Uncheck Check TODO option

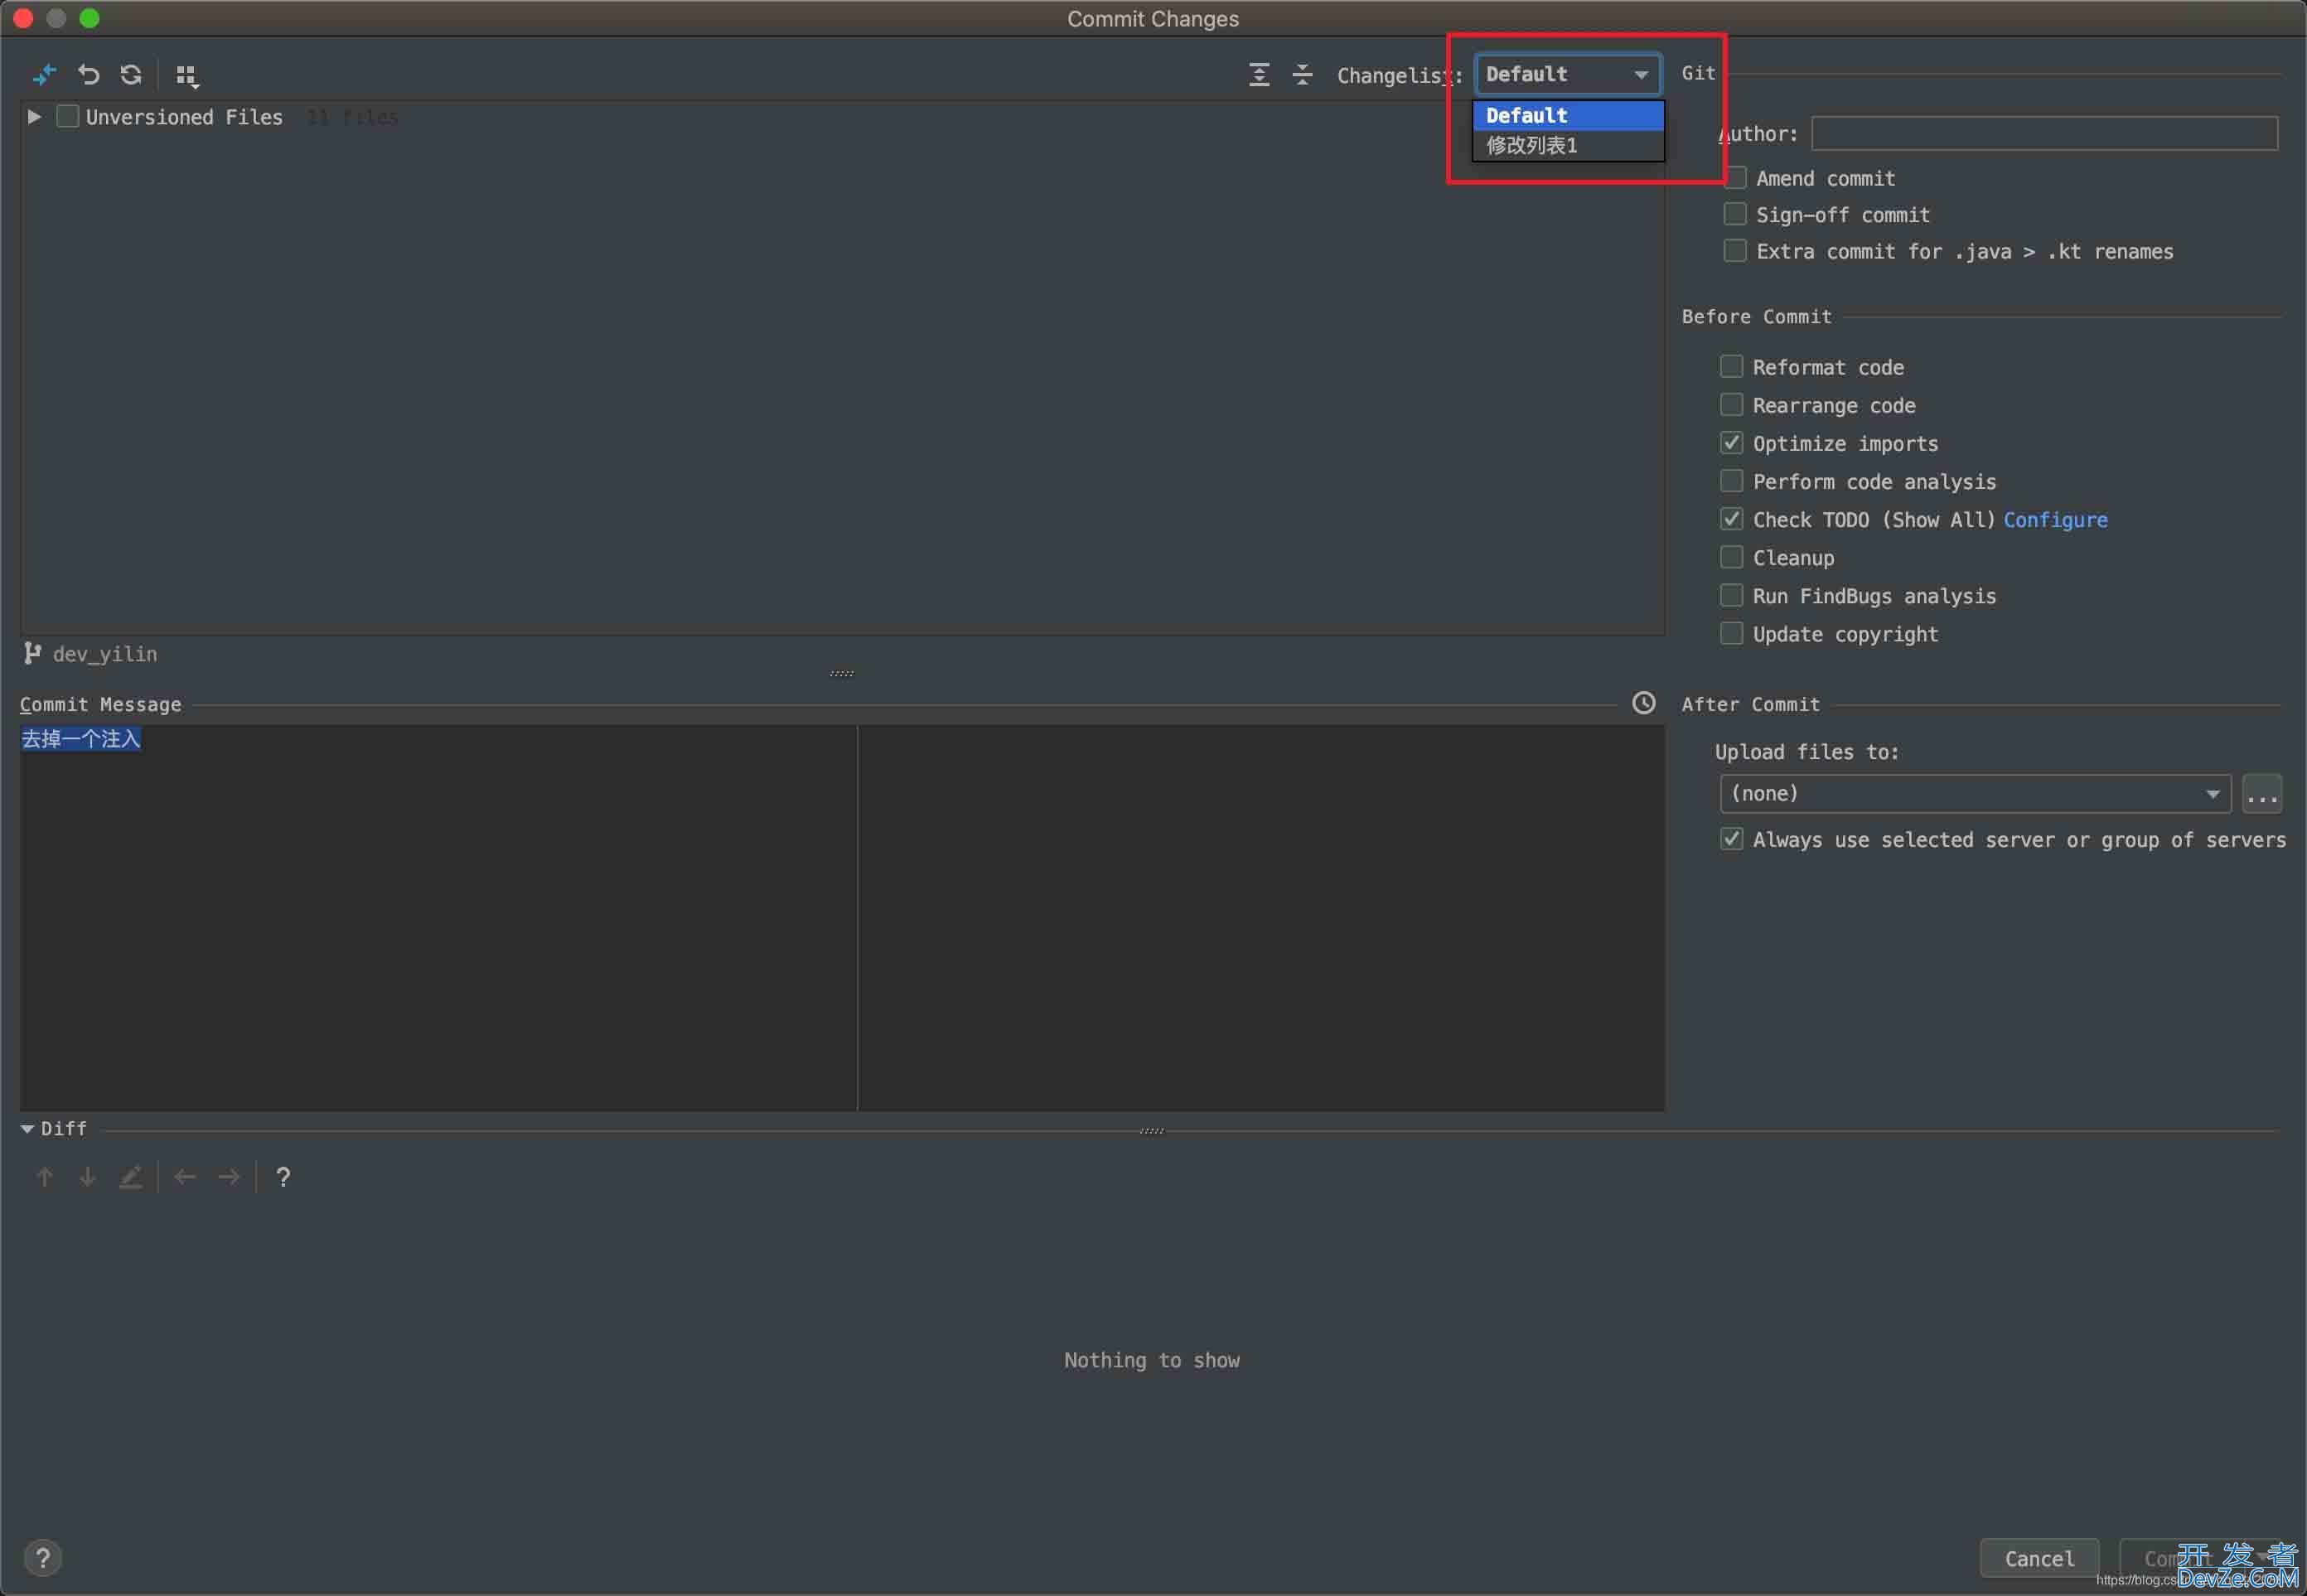coord(1731,519)
